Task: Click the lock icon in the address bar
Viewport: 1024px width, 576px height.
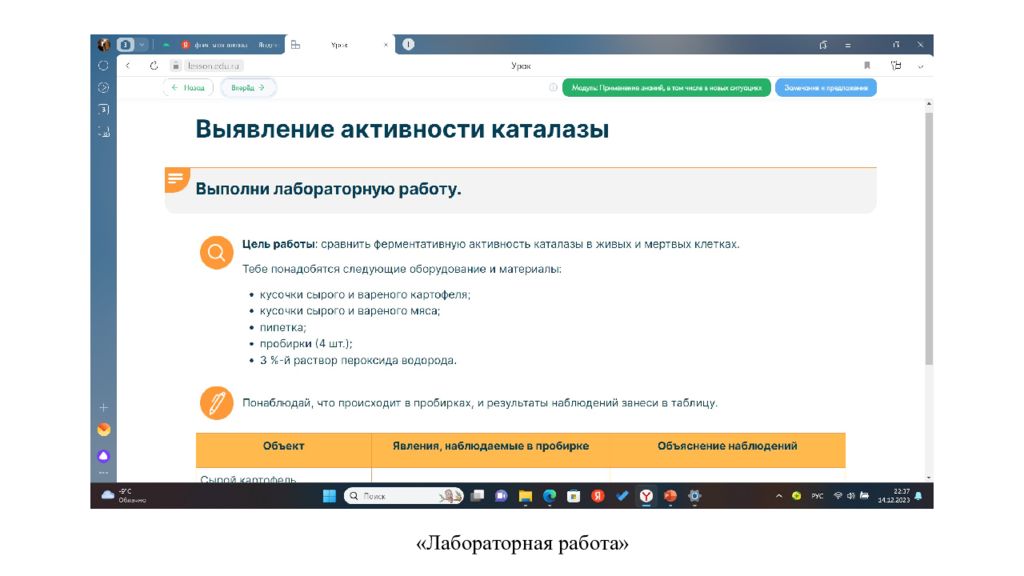Action: click(176, 66)
